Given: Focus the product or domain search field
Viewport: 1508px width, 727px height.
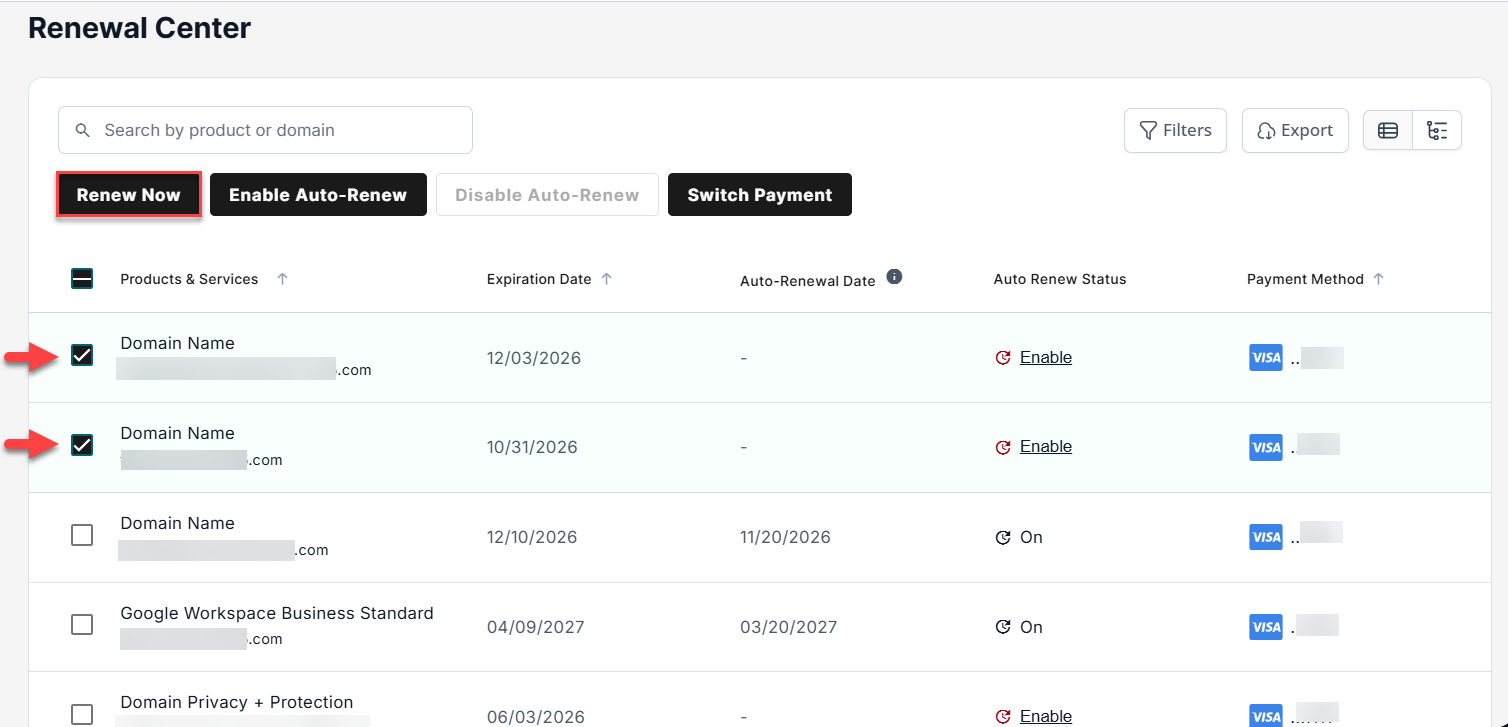Looking at the screenshot, I should pos(265,130).
